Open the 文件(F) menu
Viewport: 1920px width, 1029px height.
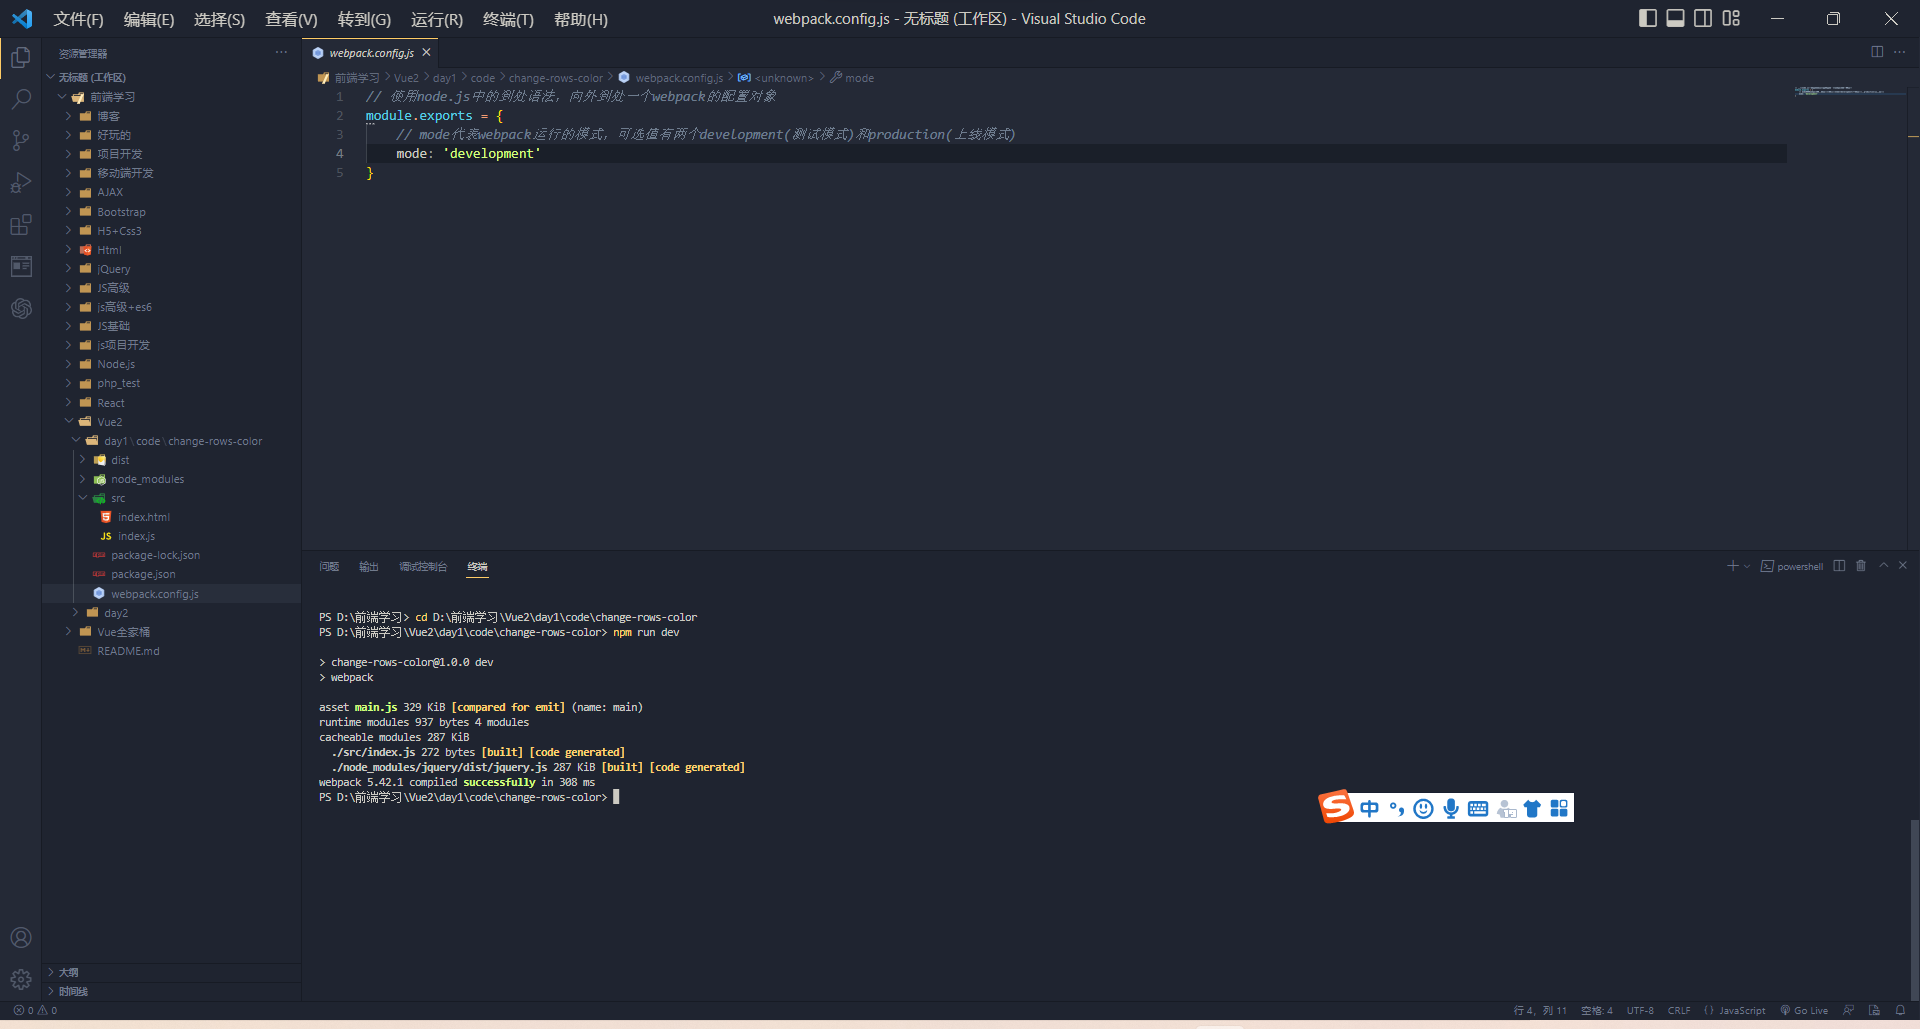79,19
